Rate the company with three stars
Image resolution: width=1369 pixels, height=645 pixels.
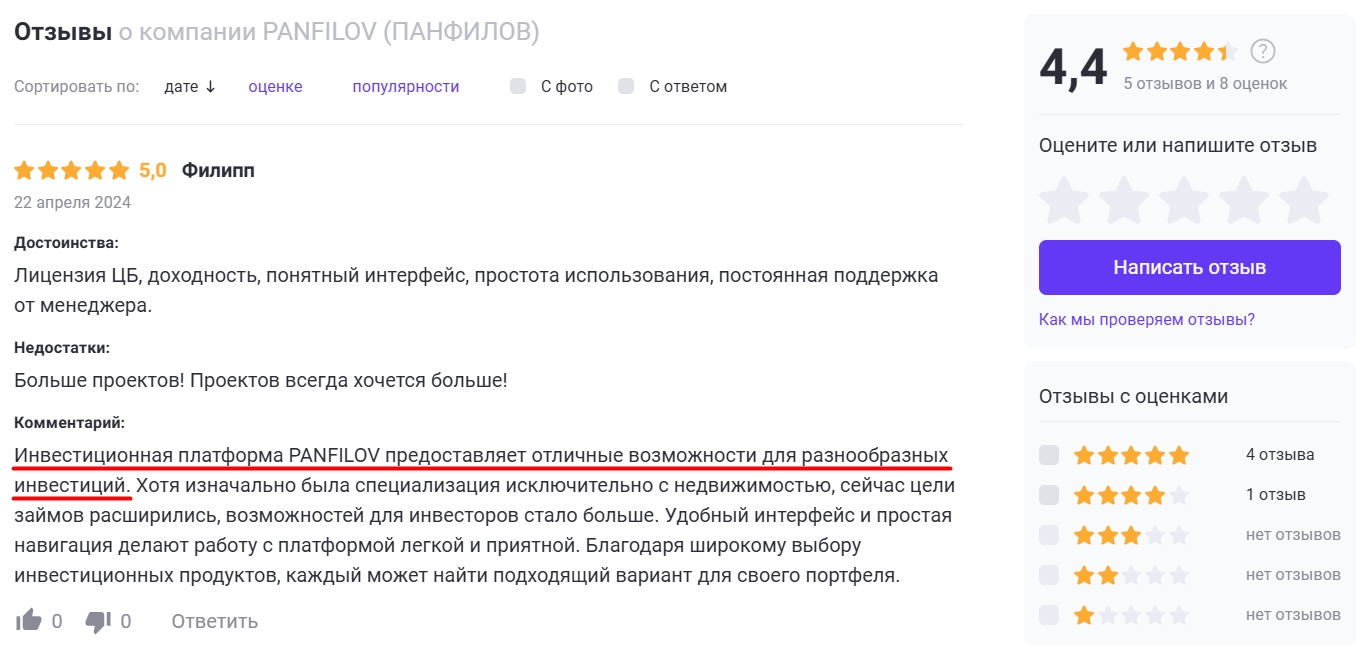tap(1184, 201)
